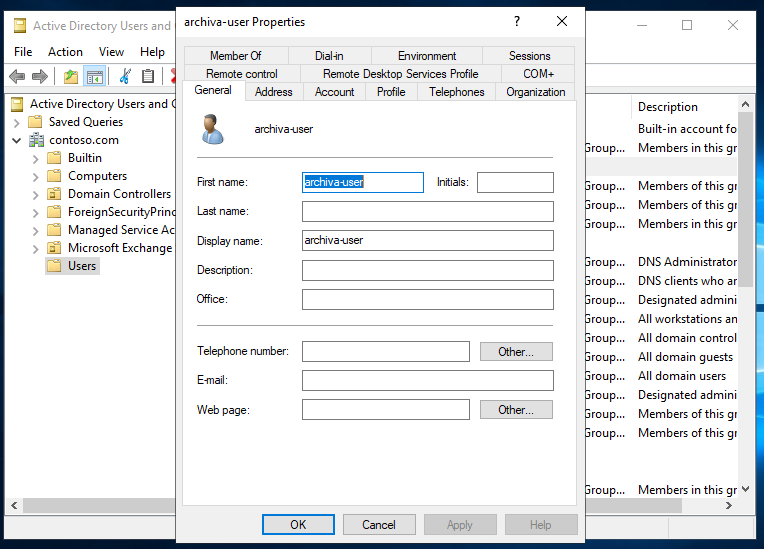This screenshot has height=549, width=764.
Task: Open the Action menu
Action: point(65,52)
